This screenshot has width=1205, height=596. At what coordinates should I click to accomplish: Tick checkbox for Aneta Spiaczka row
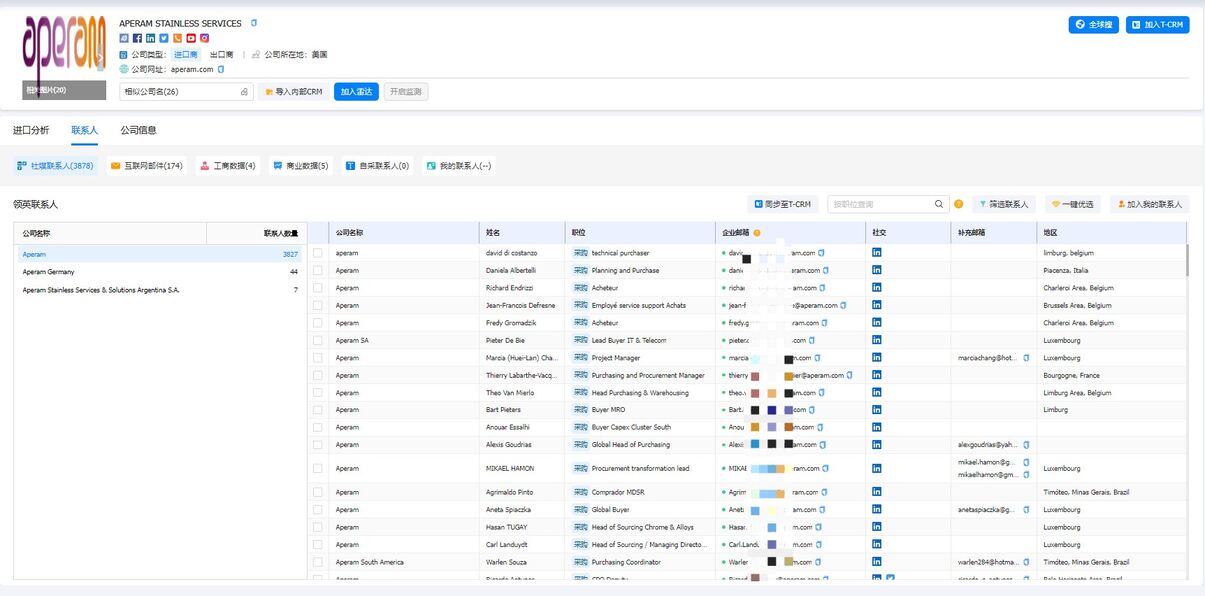click(x=318, y=509)
